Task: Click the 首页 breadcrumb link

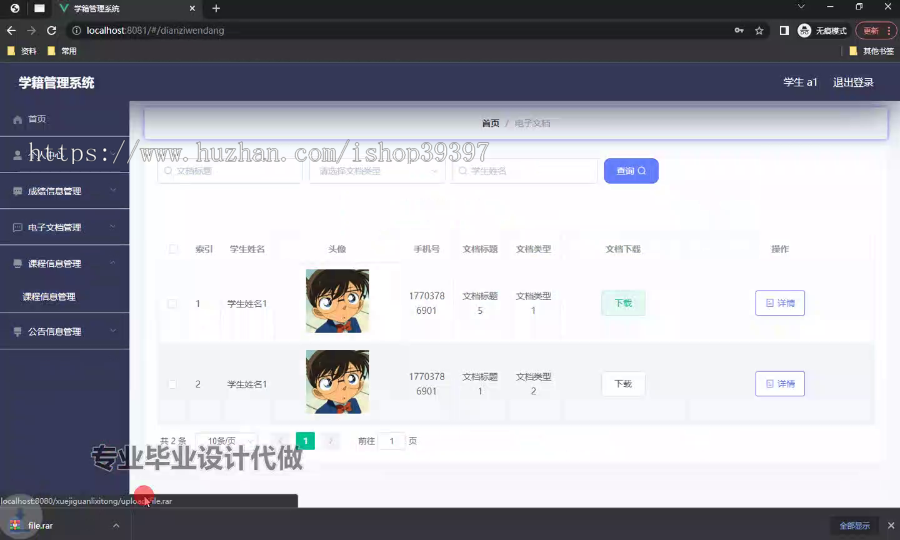Action: [490, 123]
